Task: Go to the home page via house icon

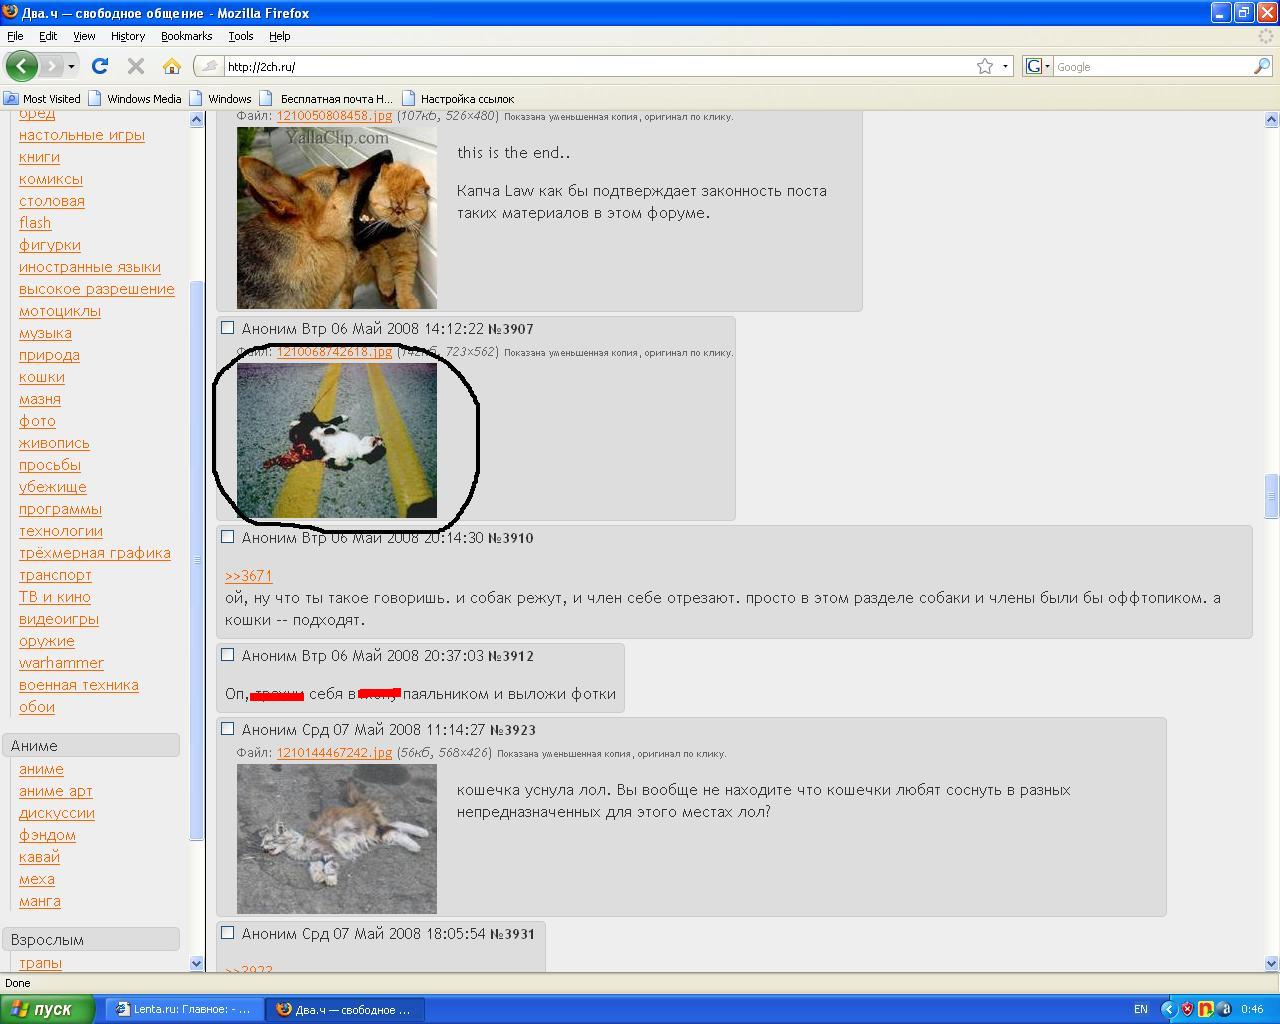Action: coord(172,66)
